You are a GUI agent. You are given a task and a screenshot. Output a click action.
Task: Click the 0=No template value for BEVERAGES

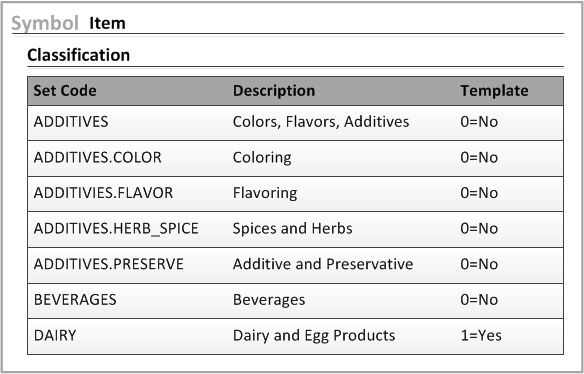(x=479, y=300)
